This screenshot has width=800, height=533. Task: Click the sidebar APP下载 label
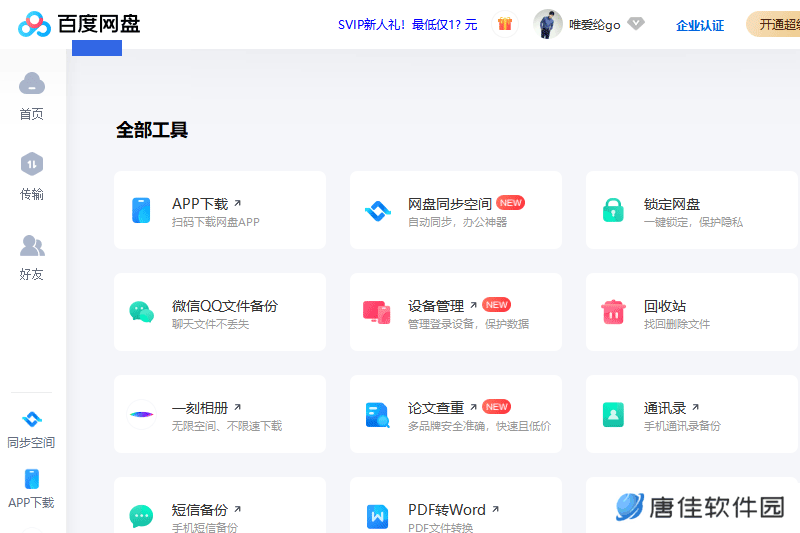pyautogui.click(x=32, y=503)
